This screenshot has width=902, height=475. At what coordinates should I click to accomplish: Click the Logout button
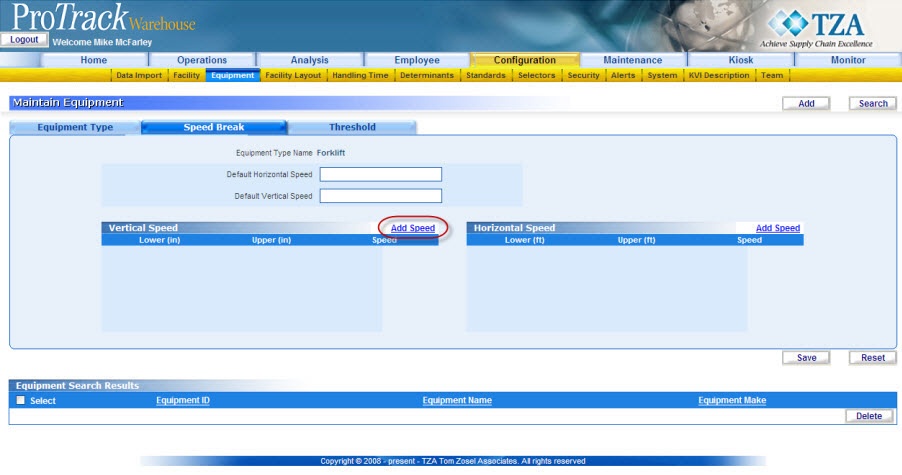coord(24,40)
